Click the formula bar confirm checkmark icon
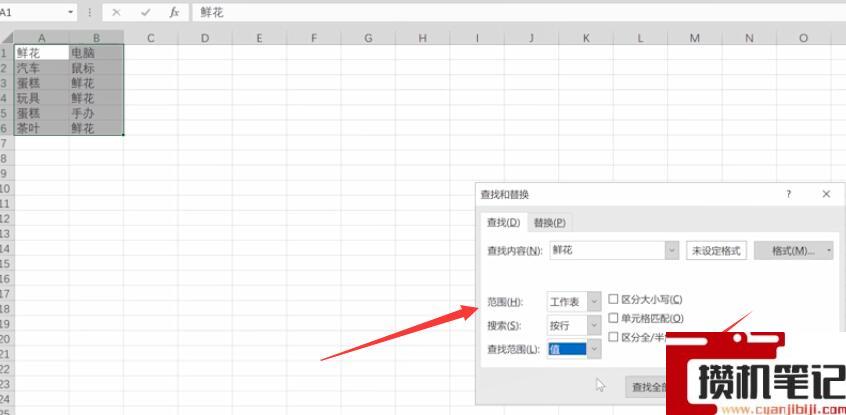 point(145,12)
